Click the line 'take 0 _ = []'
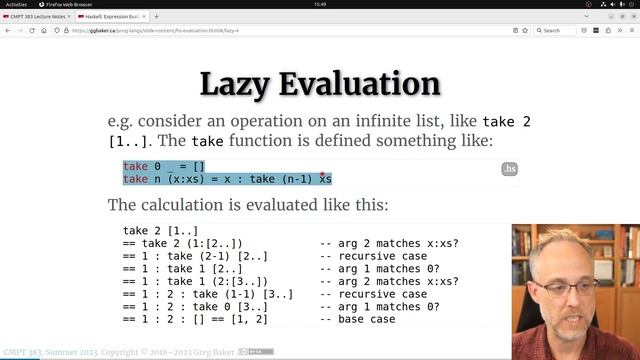Screen dimensions: 640x360 164,167
